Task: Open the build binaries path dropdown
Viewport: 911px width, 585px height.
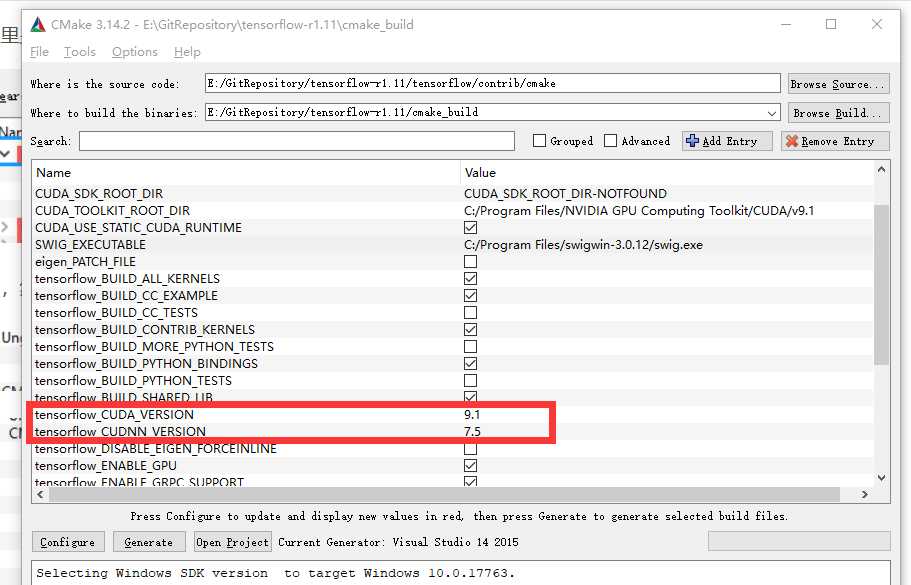Action: 772,113
